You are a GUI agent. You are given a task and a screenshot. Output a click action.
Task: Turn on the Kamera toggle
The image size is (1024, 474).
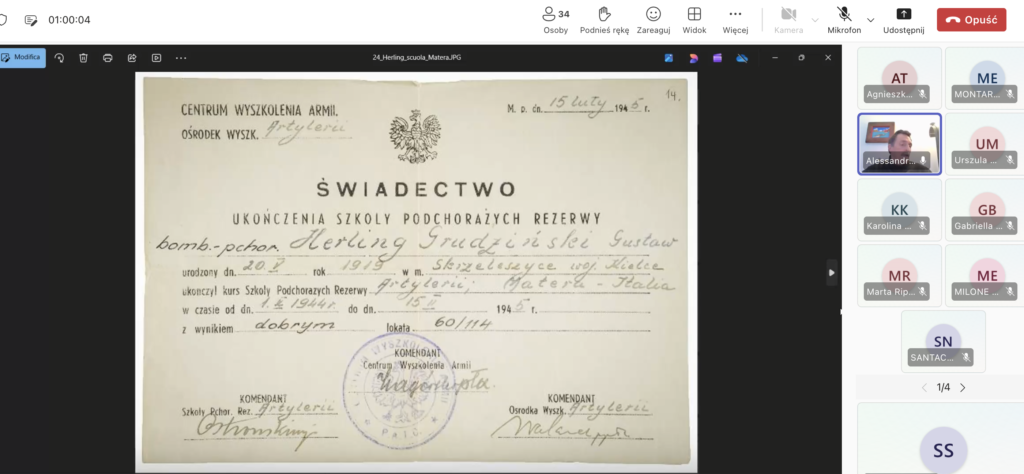[x=788, y=19]
